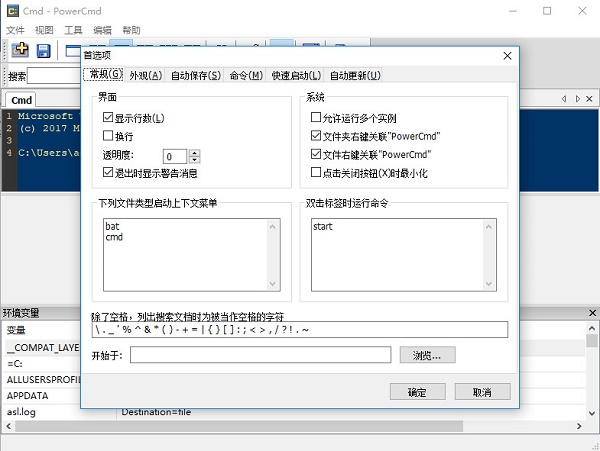Screen dimensions: 600x451
Task: Click the search-separator characters field
Action: click(300, 329)
